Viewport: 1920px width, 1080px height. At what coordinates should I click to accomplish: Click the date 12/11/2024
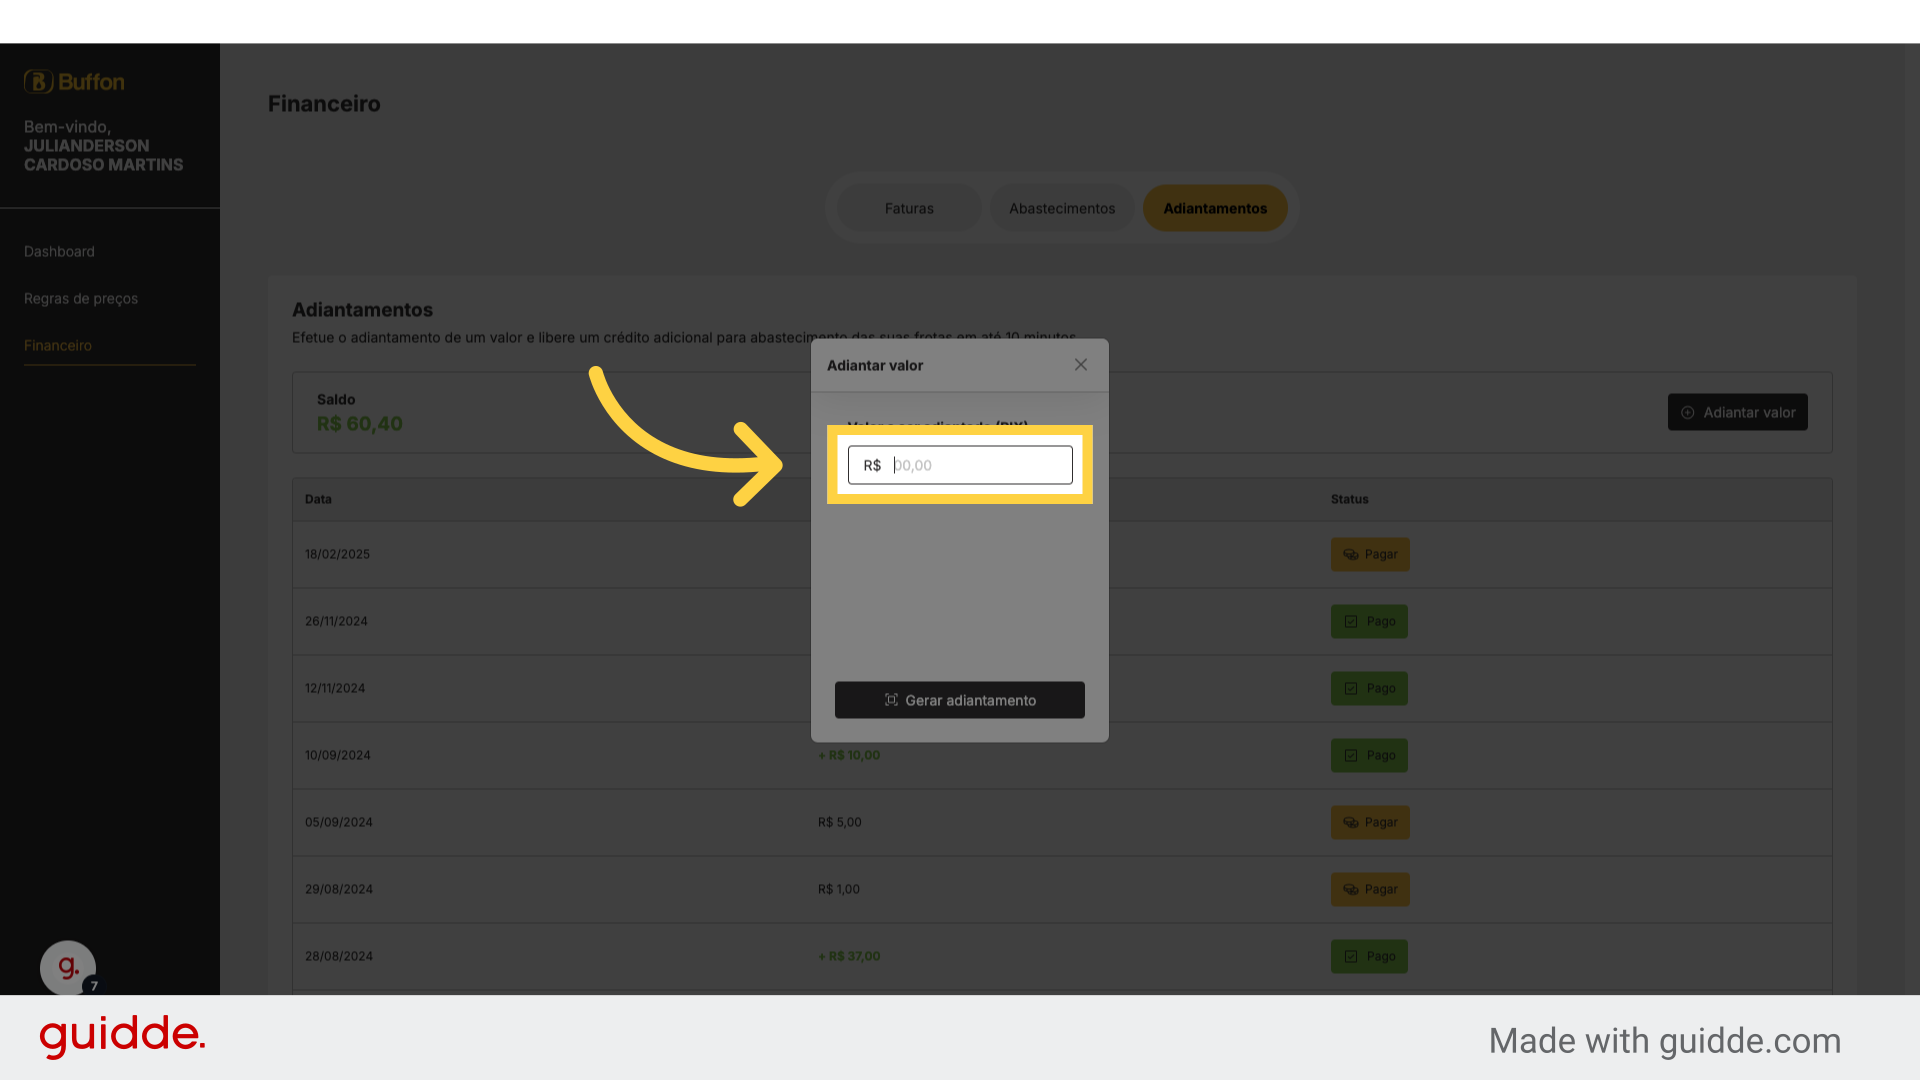tap(335, 689)
